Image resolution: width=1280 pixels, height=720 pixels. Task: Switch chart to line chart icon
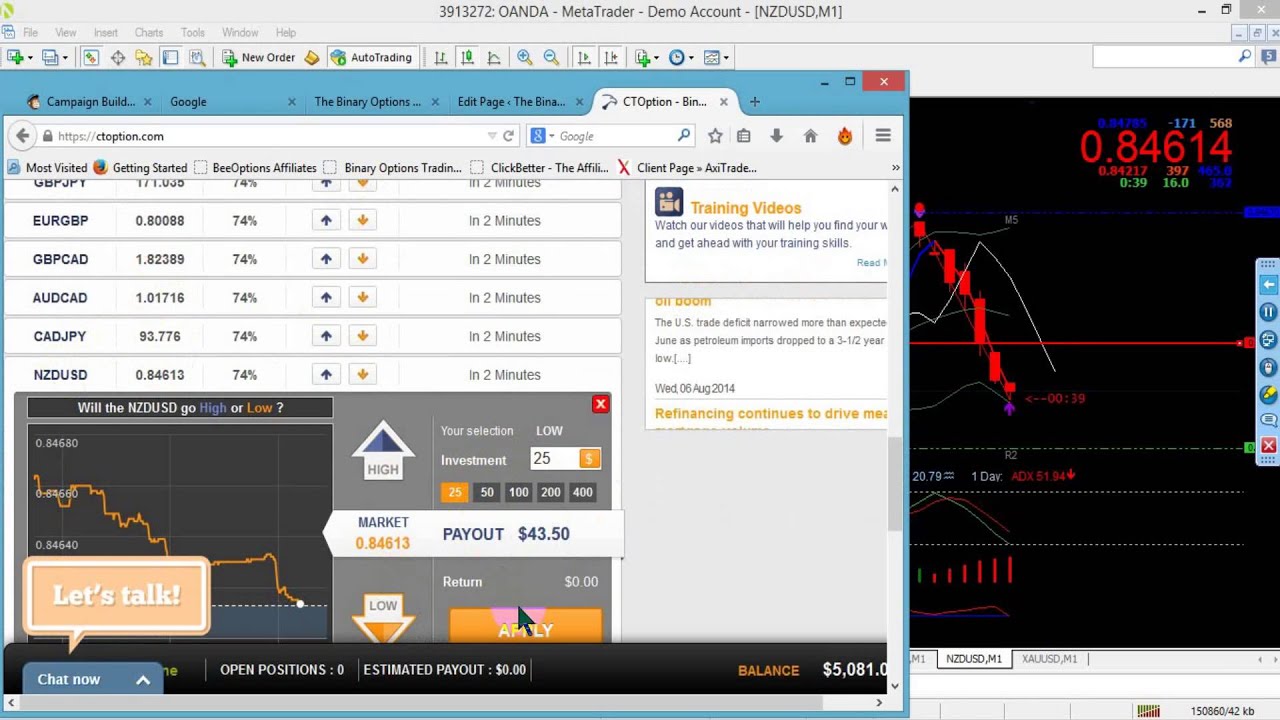[494, 57]
